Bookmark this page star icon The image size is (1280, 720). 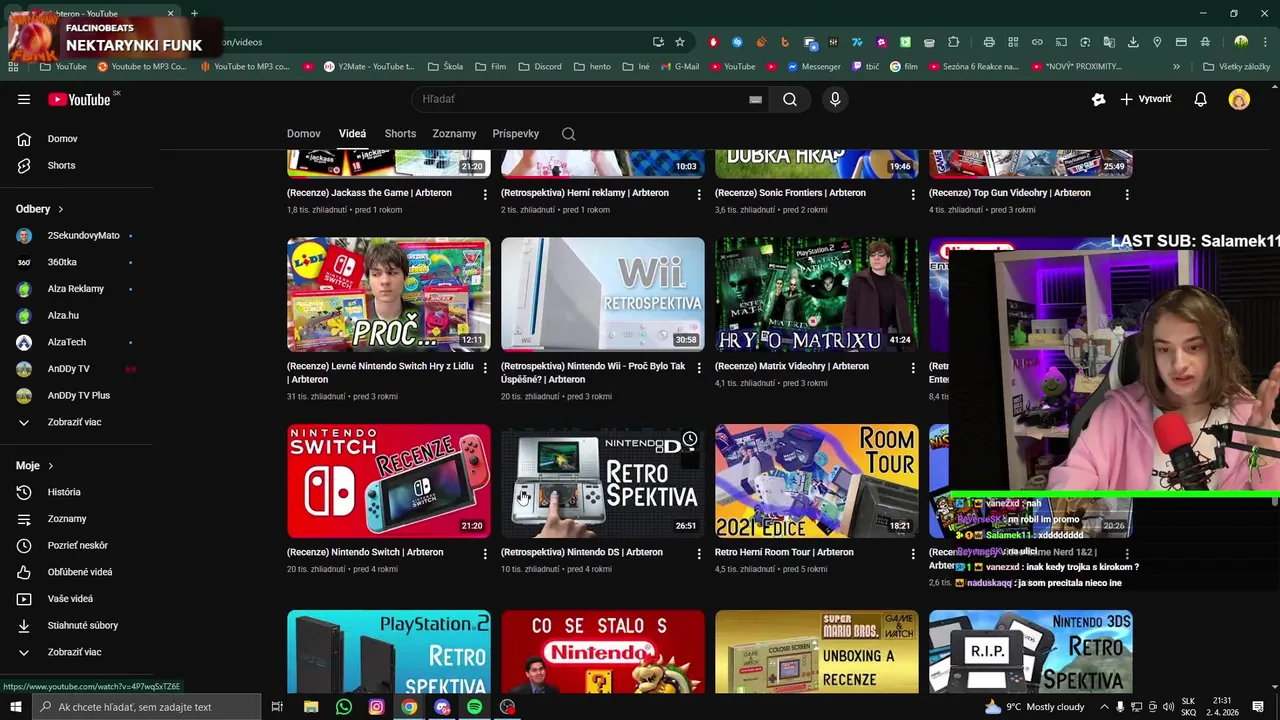pyautogui.click(x=680, y=42)
